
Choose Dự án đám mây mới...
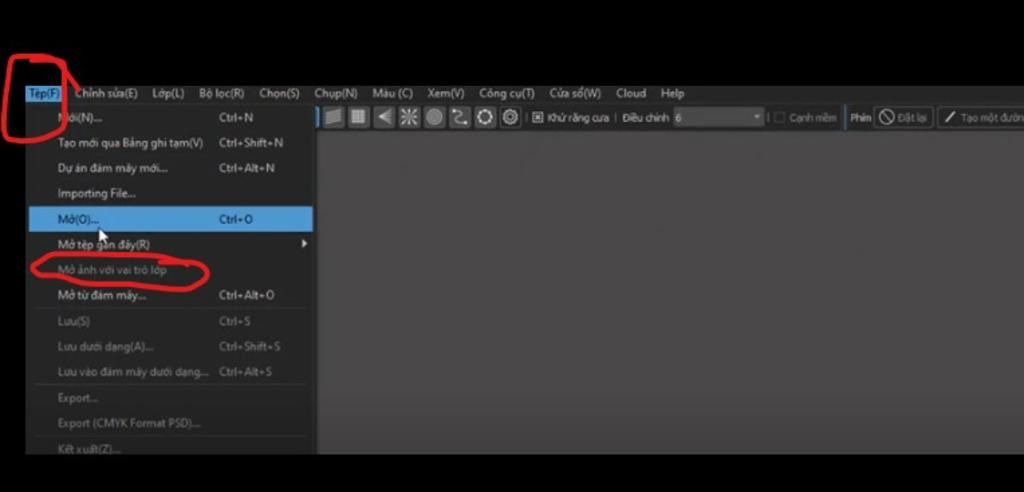[x=170, y=168]
